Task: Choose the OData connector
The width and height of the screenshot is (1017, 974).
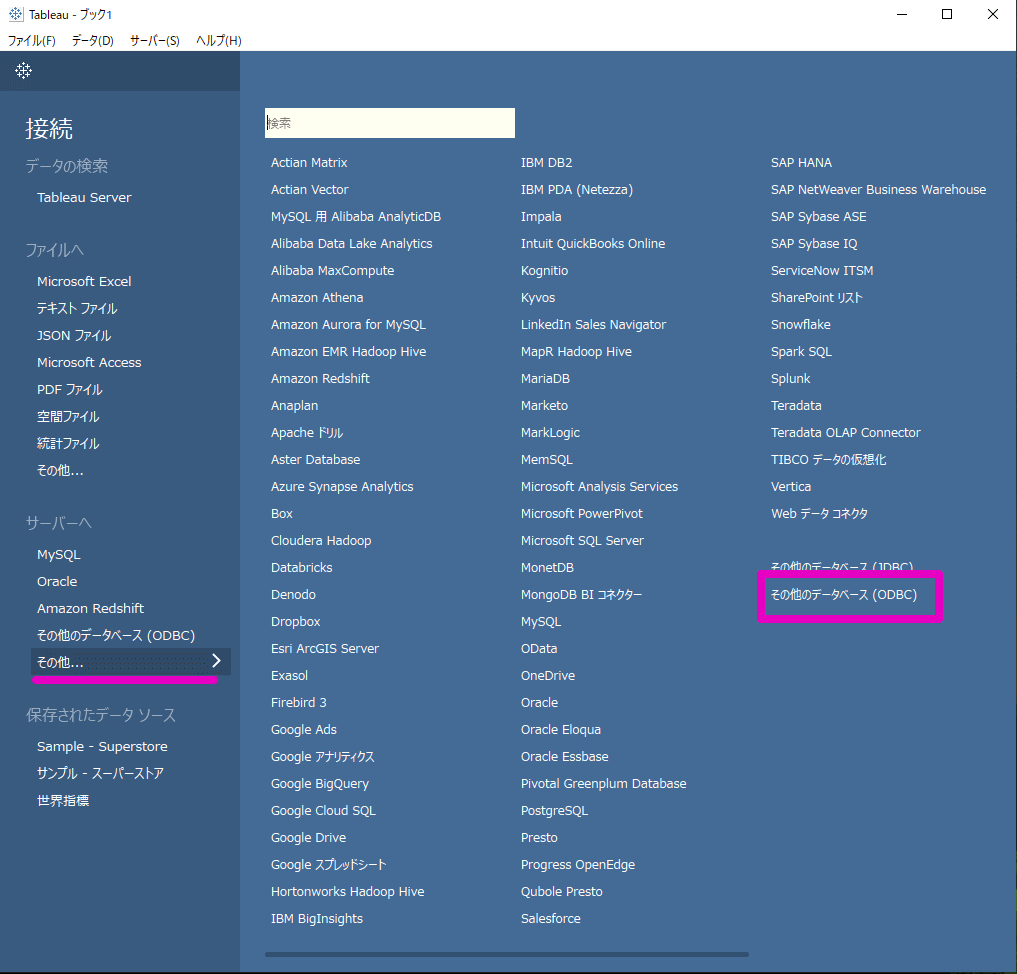Action: coord(539,648)
